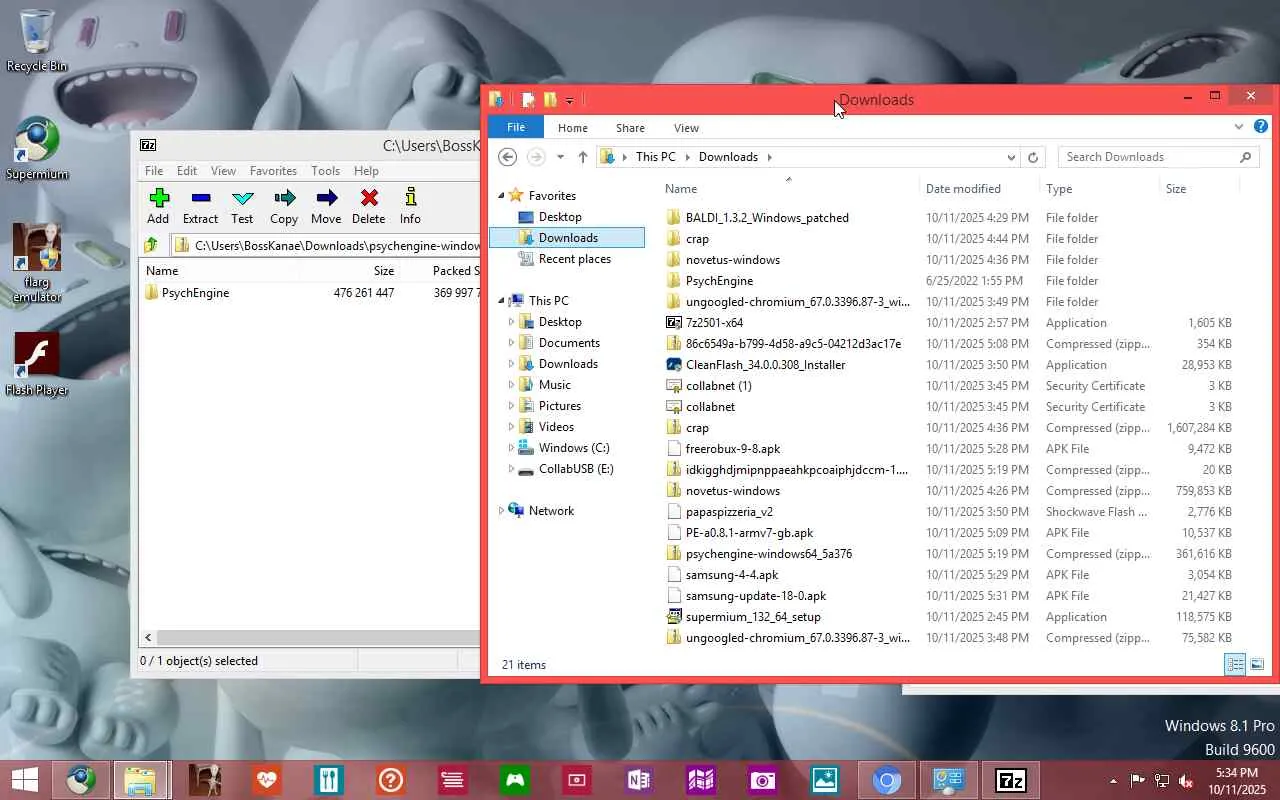Select supermium_132_64_setup file

753,617
